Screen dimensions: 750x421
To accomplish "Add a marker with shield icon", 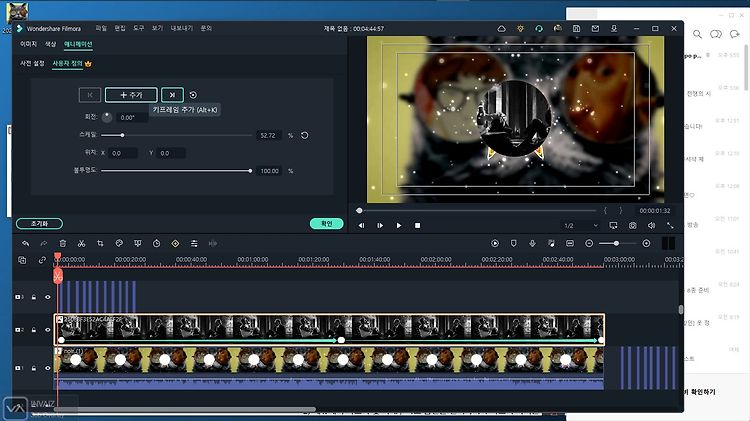I will [x=514, y=244].
